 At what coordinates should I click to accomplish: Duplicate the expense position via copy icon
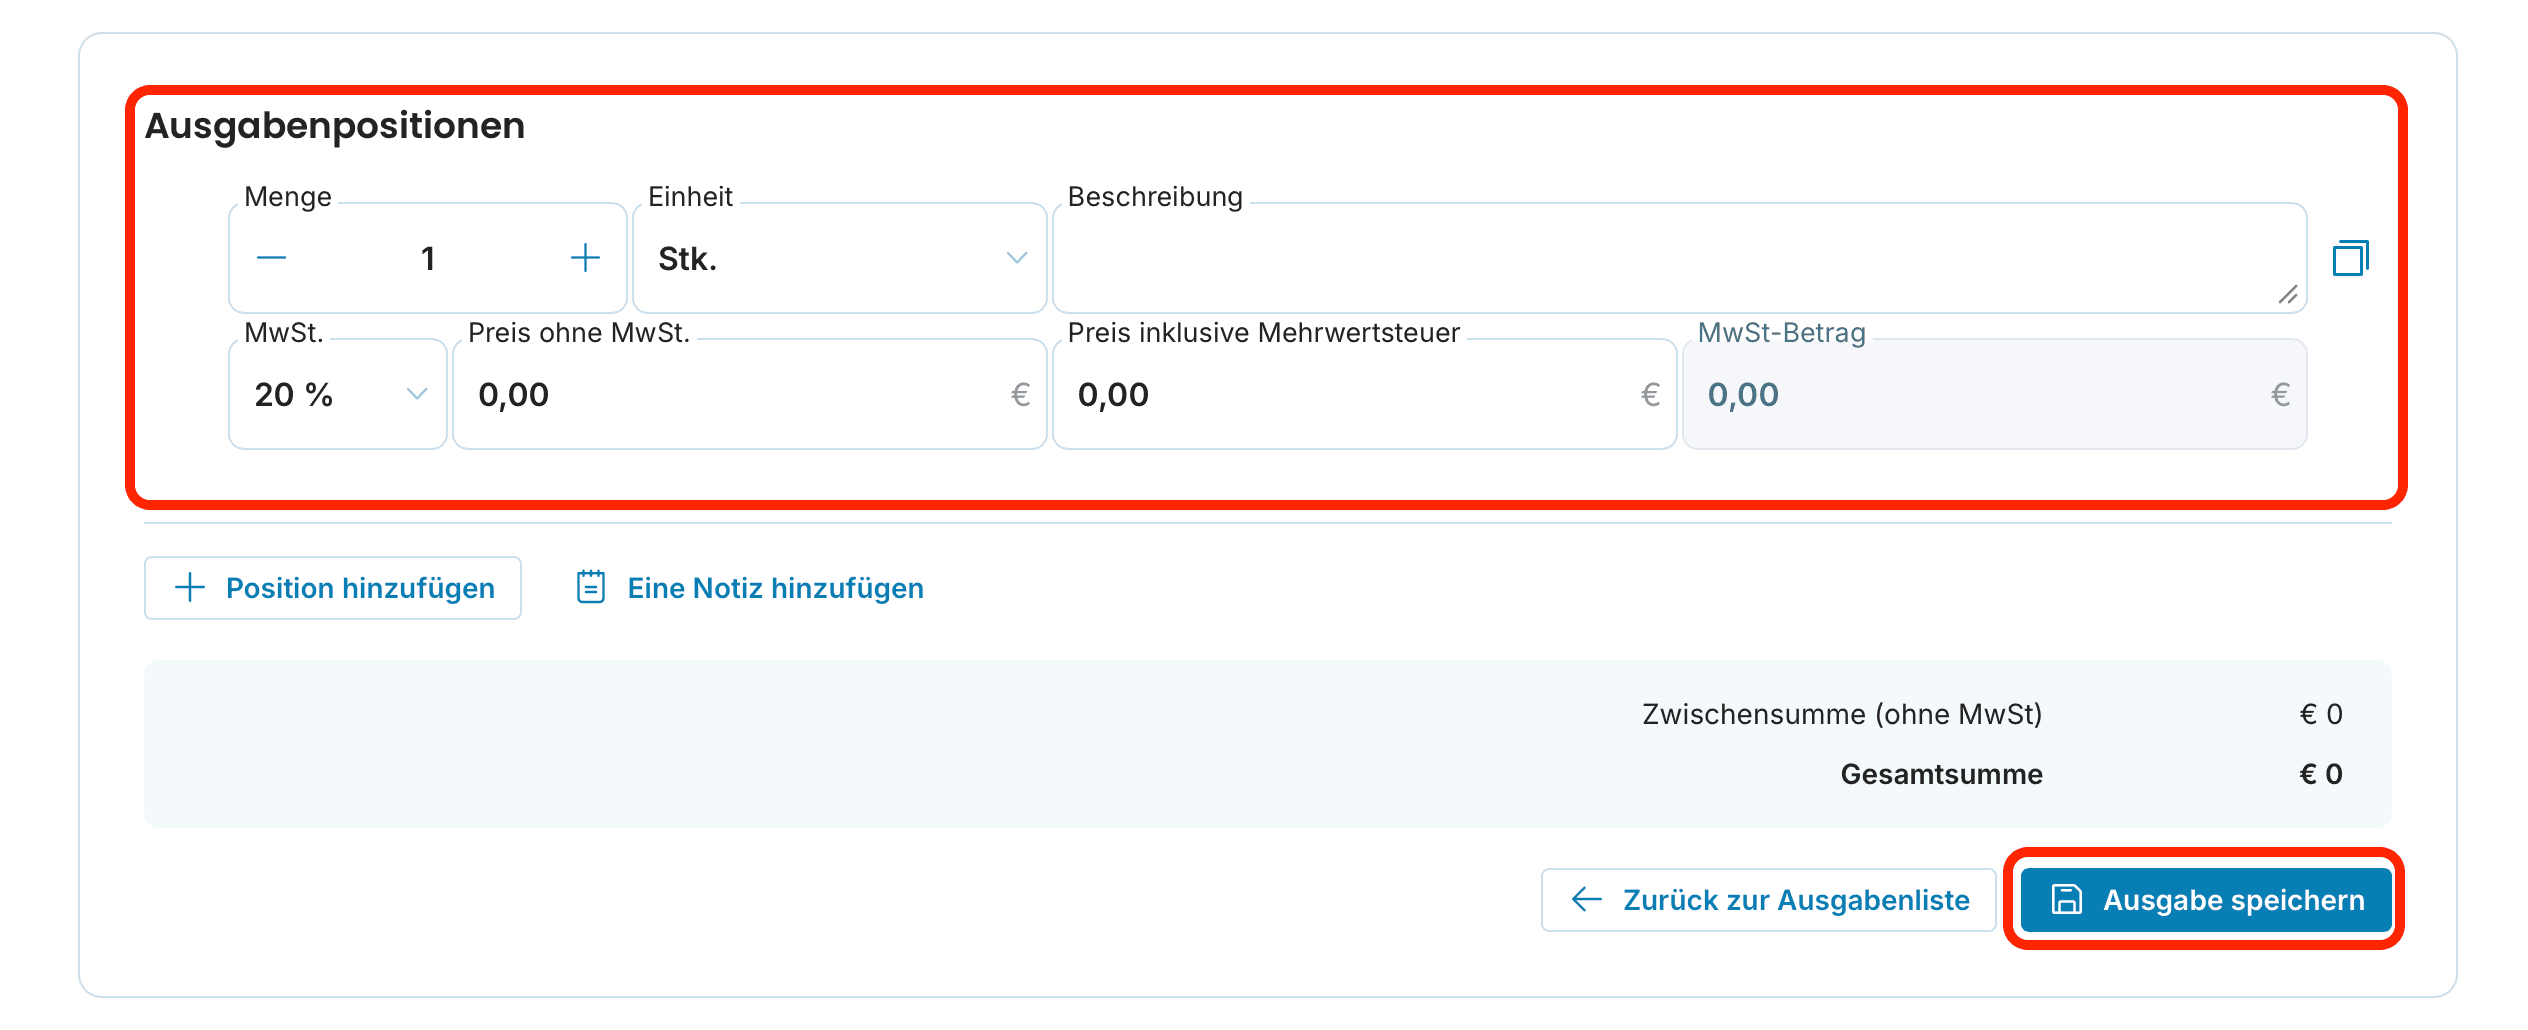pyautogui.click(x=2351, y=258)
